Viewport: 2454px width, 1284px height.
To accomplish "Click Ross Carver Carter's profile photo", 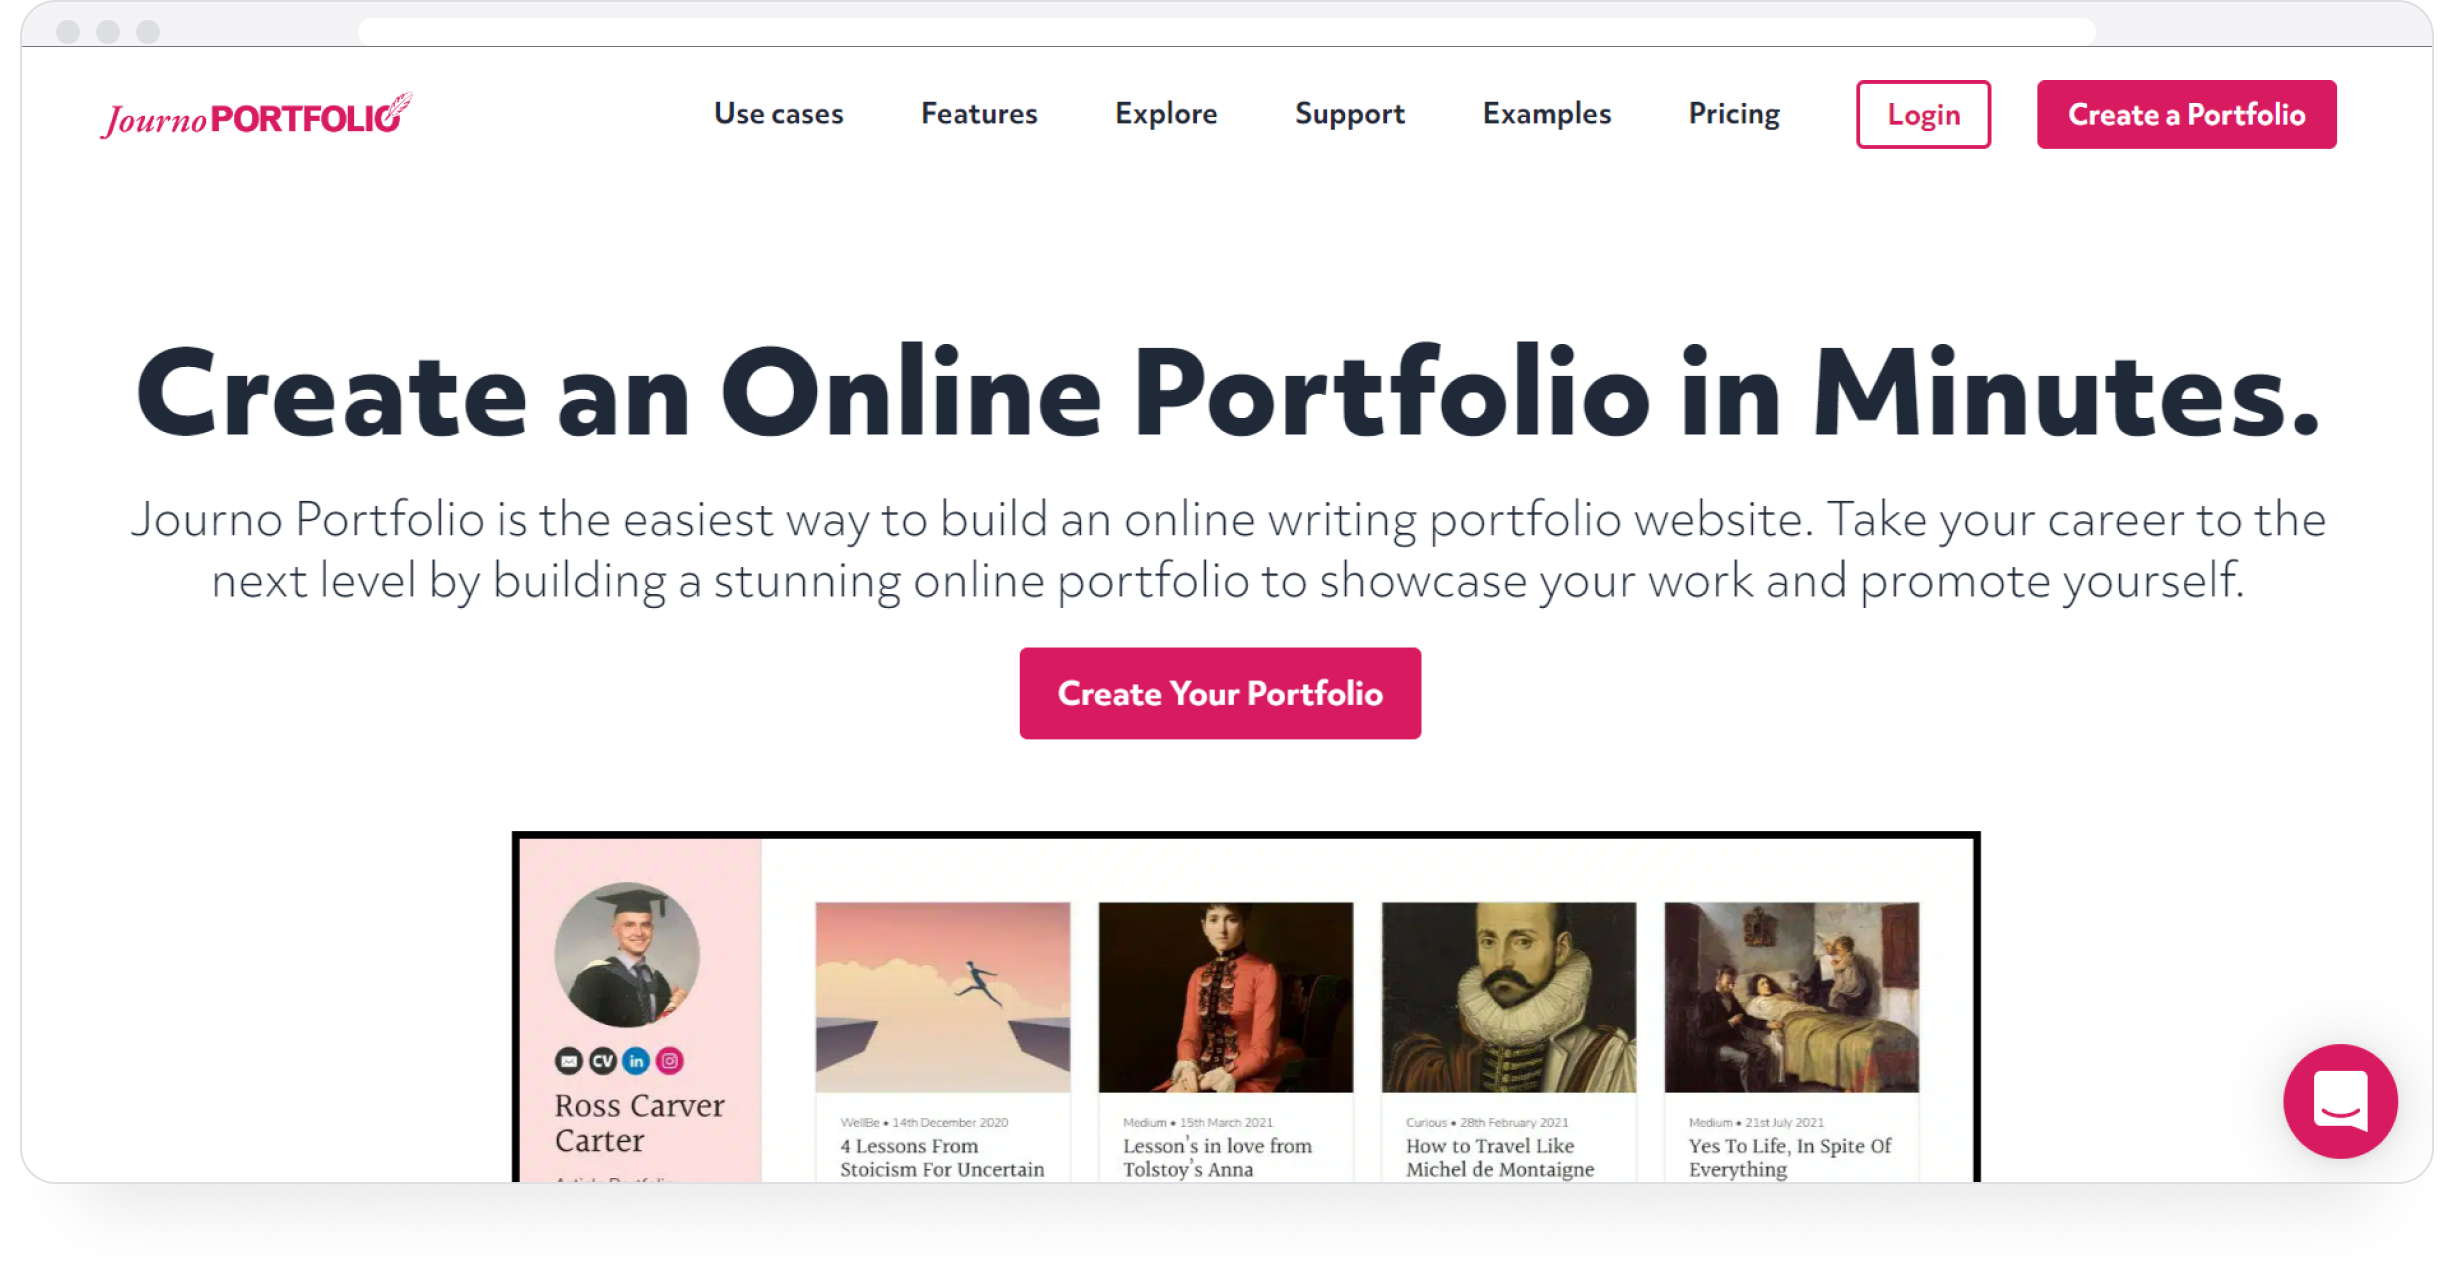I will click(627, 955).
